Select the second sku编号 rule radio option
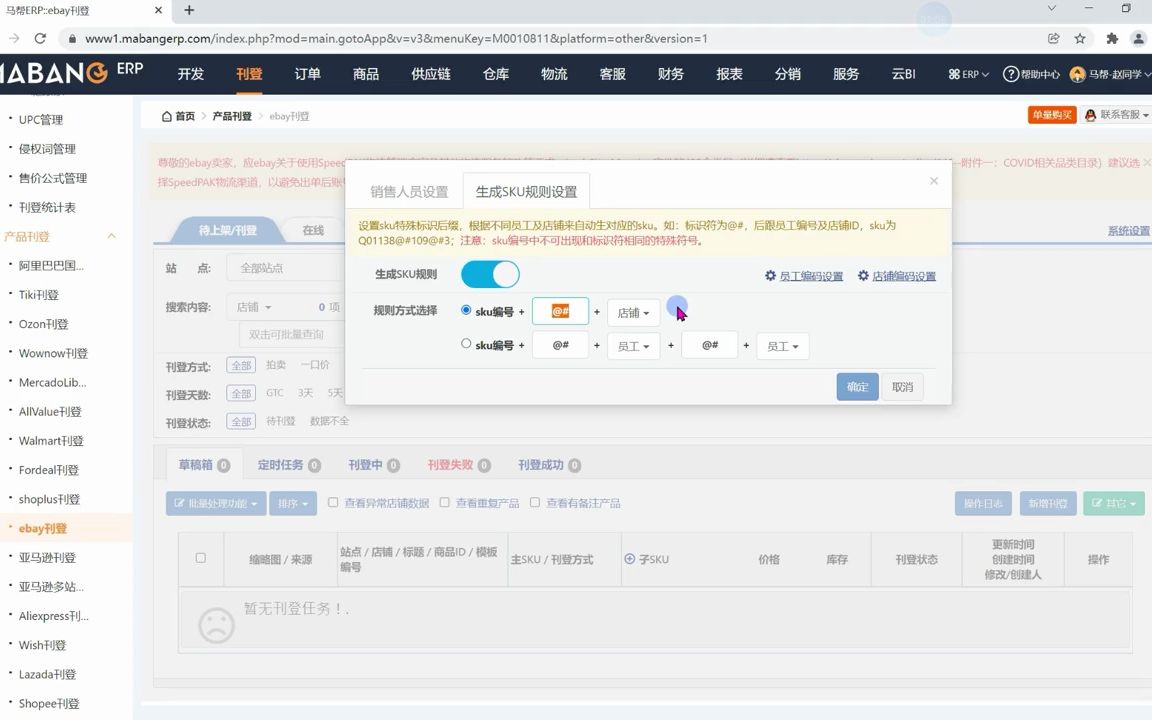Image resolution: width=1152 pixels, height=720 pixels. pyautogui.click(x=464, y=344)
